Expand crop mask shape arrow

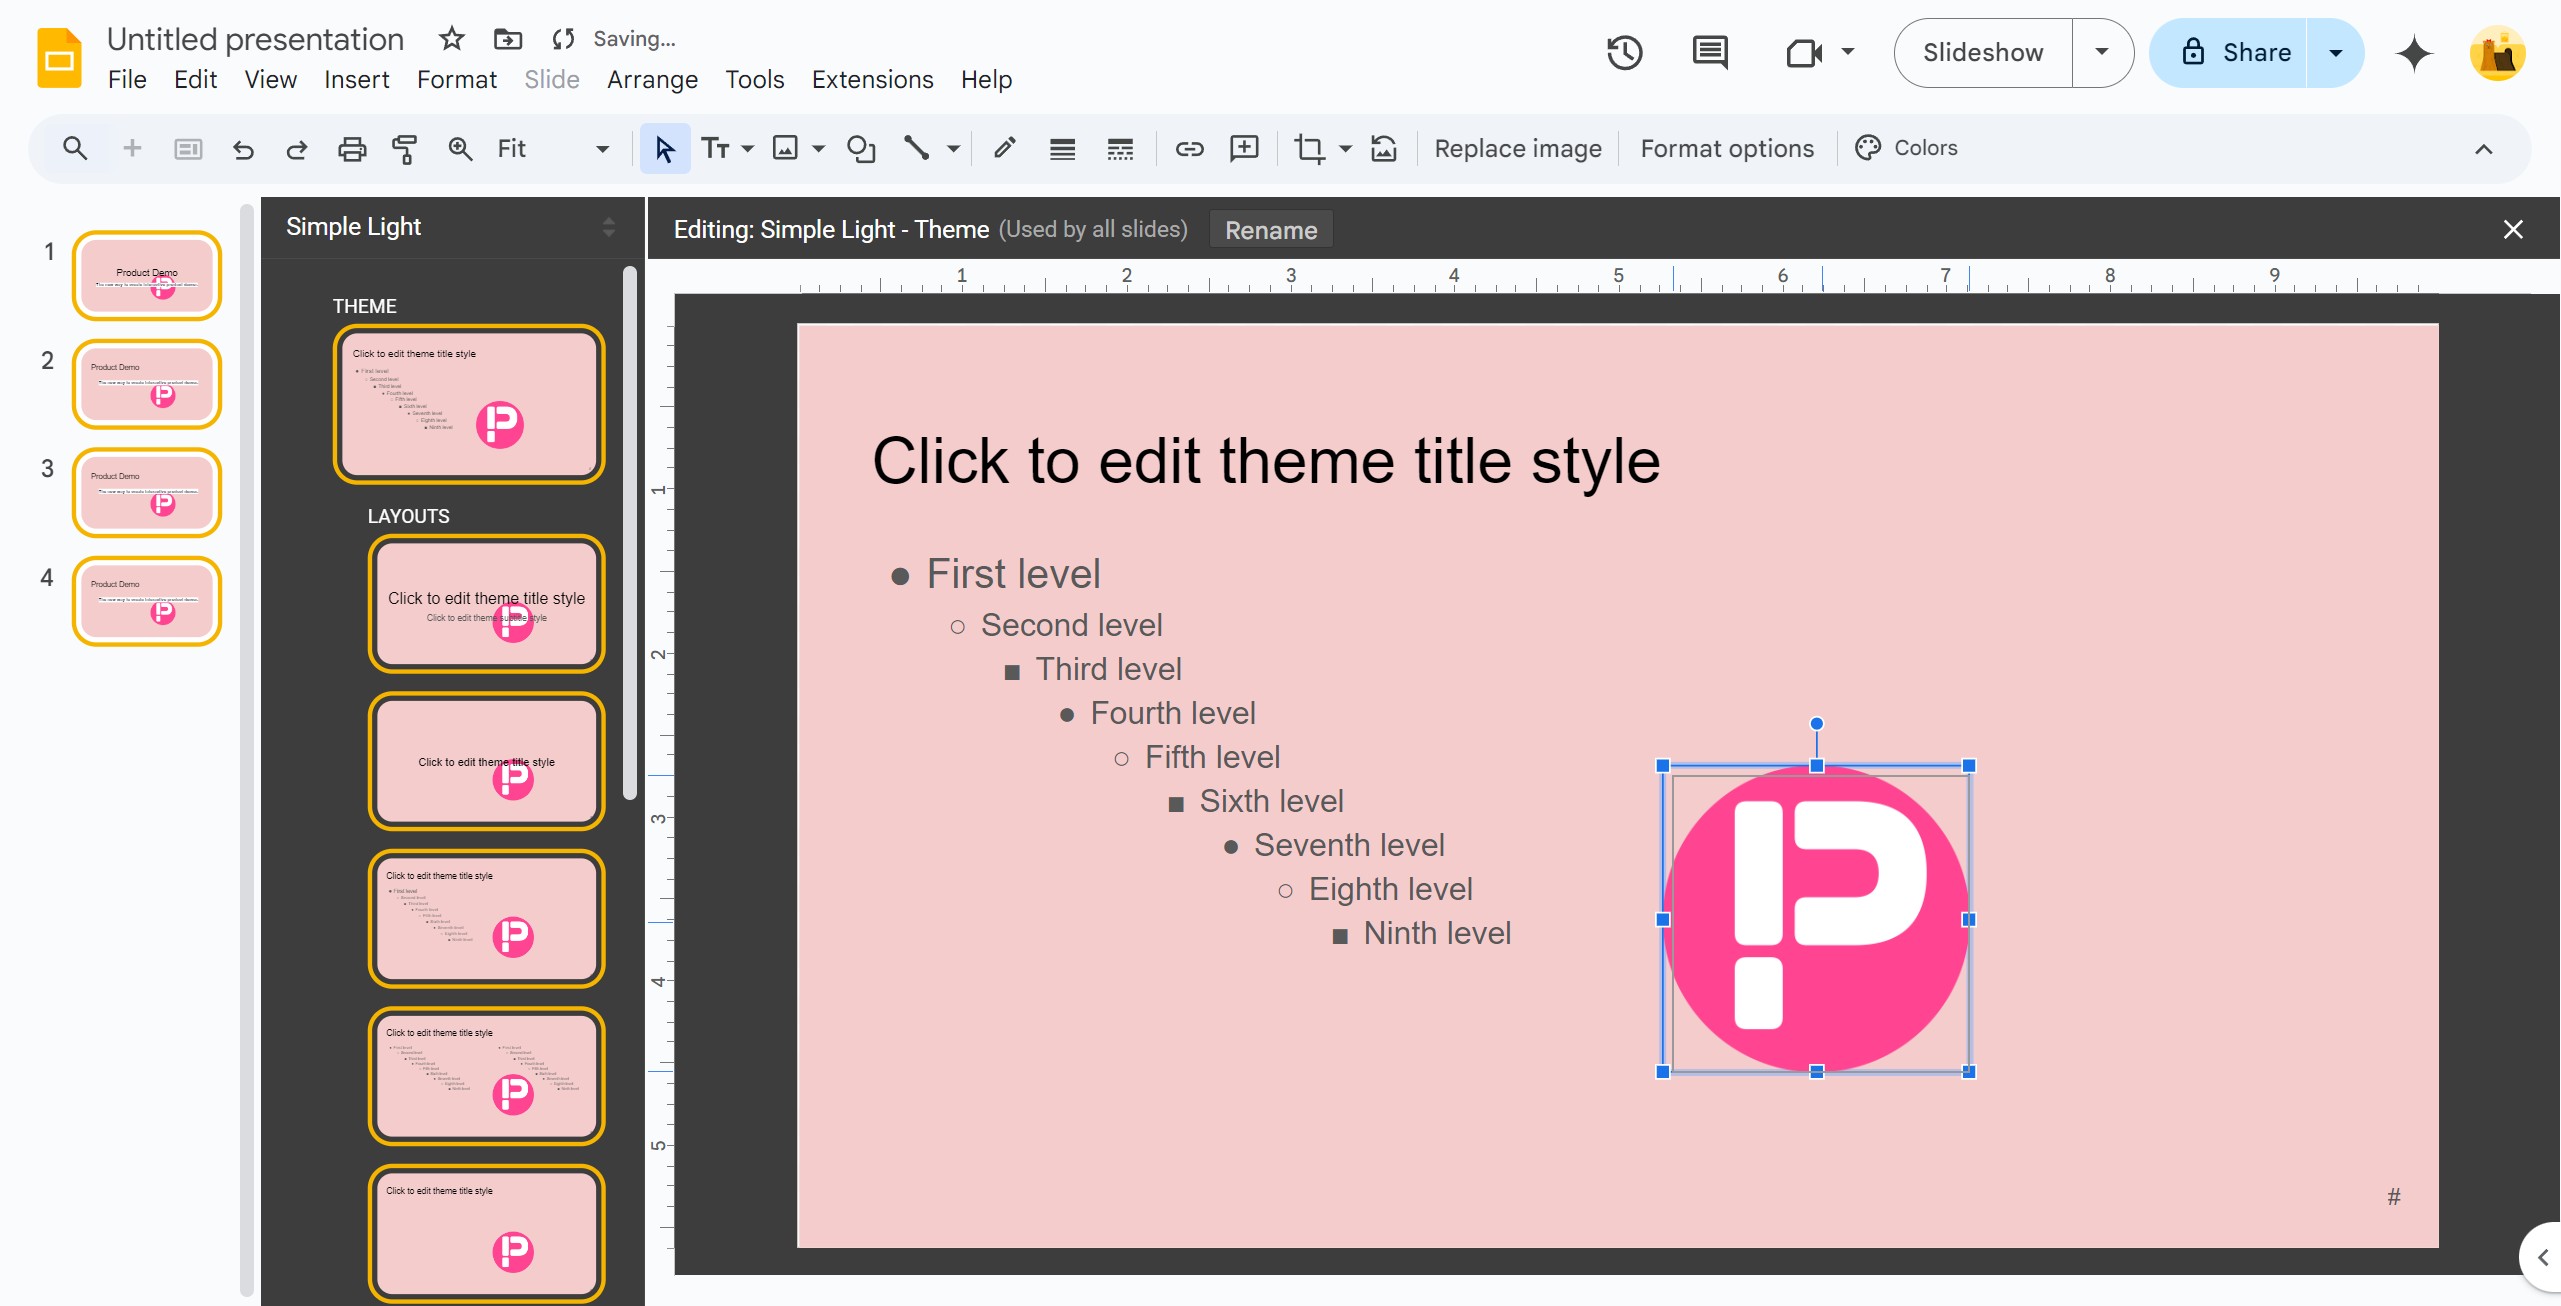coord(1346,148)
